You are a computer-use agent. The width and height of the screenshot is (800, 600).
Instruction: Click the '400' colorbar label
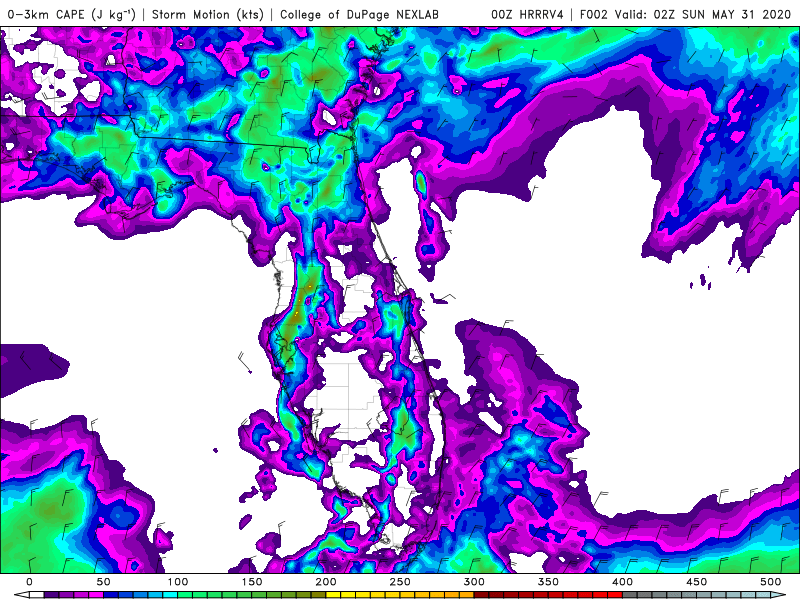click(622, 582)
